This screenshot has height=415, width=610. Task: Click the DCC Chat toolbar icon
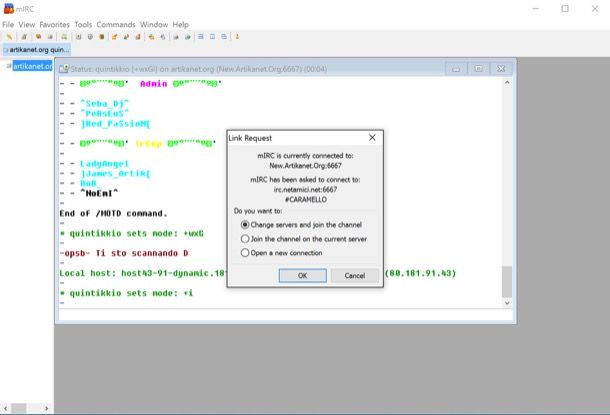[126, 37]
